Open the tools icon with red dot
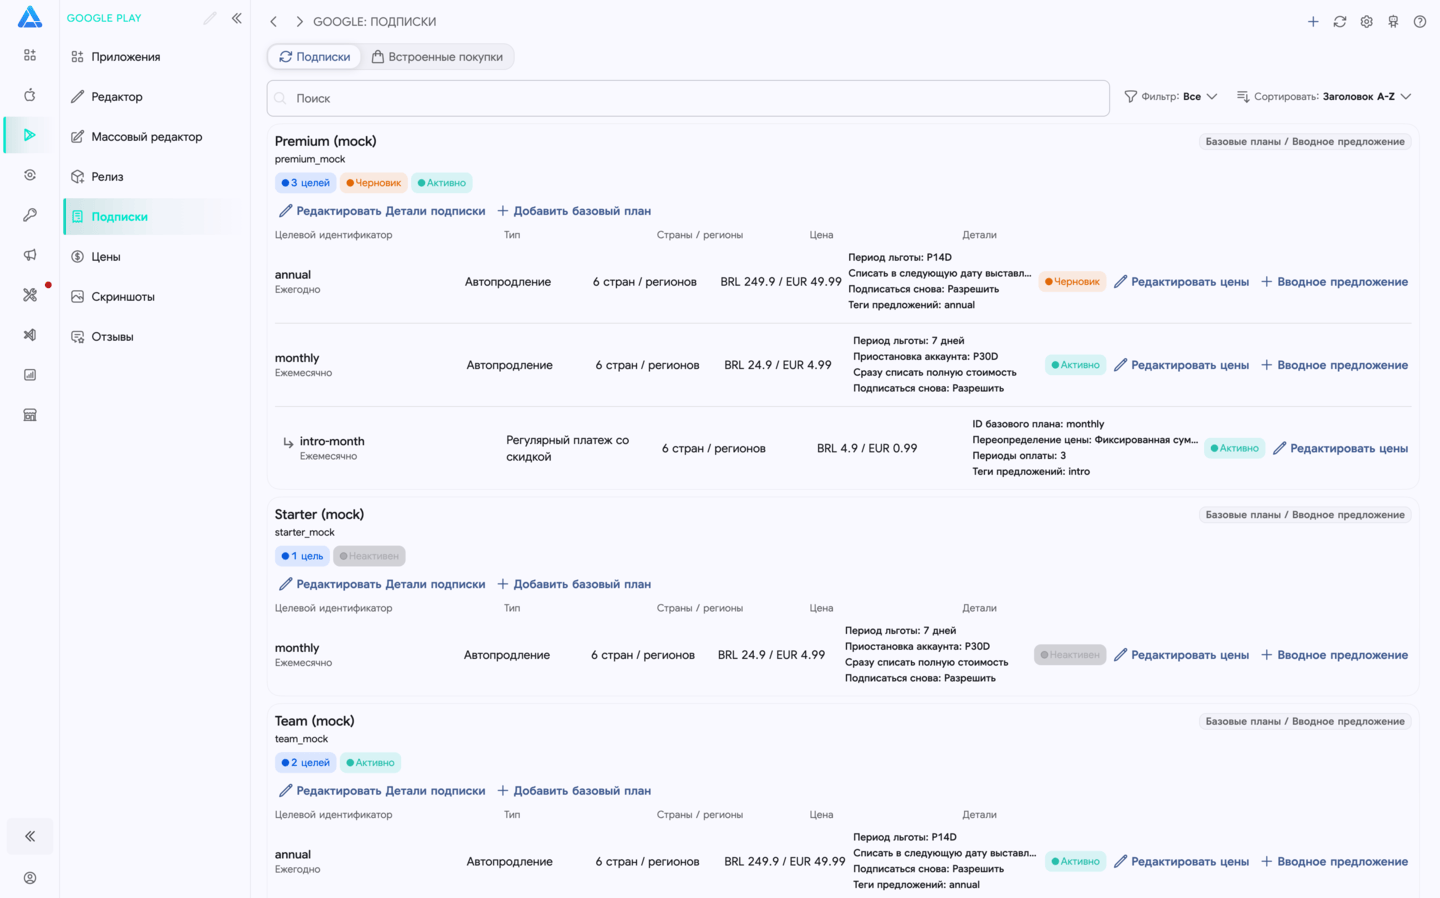 click(x=30, y=295)
